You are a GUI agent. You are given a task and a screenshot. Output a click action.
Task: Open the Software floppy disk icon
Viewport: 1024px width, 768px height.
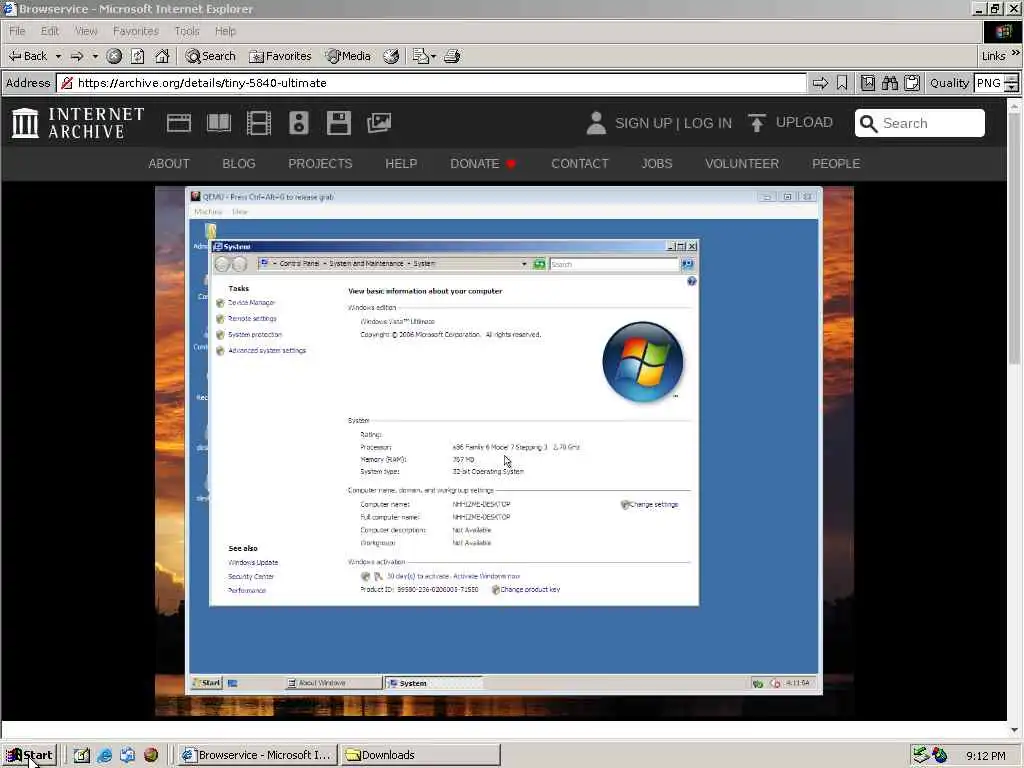click(x=339, y=123)
